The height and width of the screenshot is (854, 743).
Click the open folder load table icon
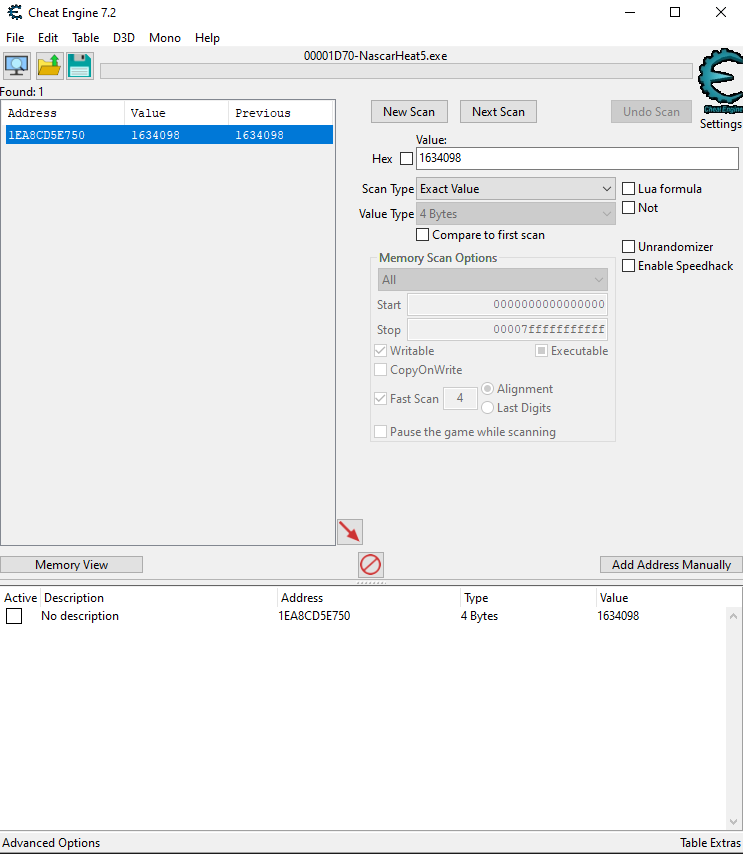click(x=49, y=66)
